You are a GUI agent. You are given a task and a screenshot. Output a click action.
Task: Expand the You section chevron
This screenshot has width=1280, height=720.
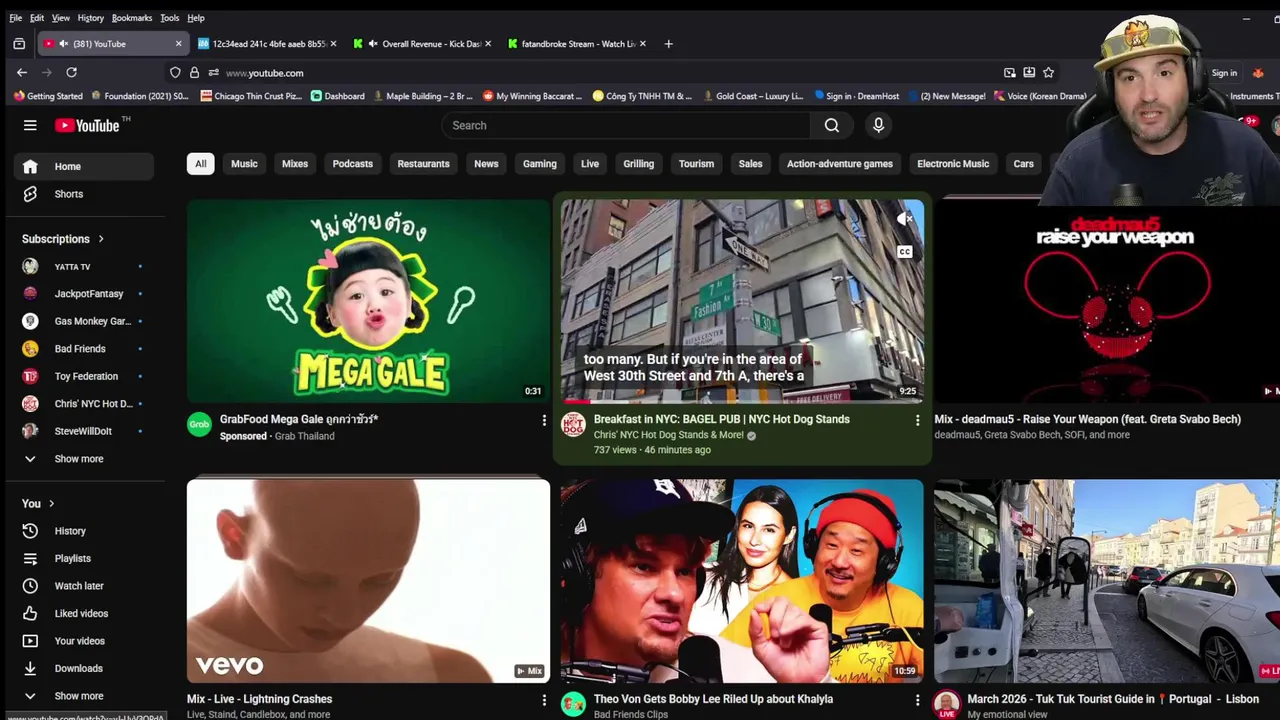(51, 504)
